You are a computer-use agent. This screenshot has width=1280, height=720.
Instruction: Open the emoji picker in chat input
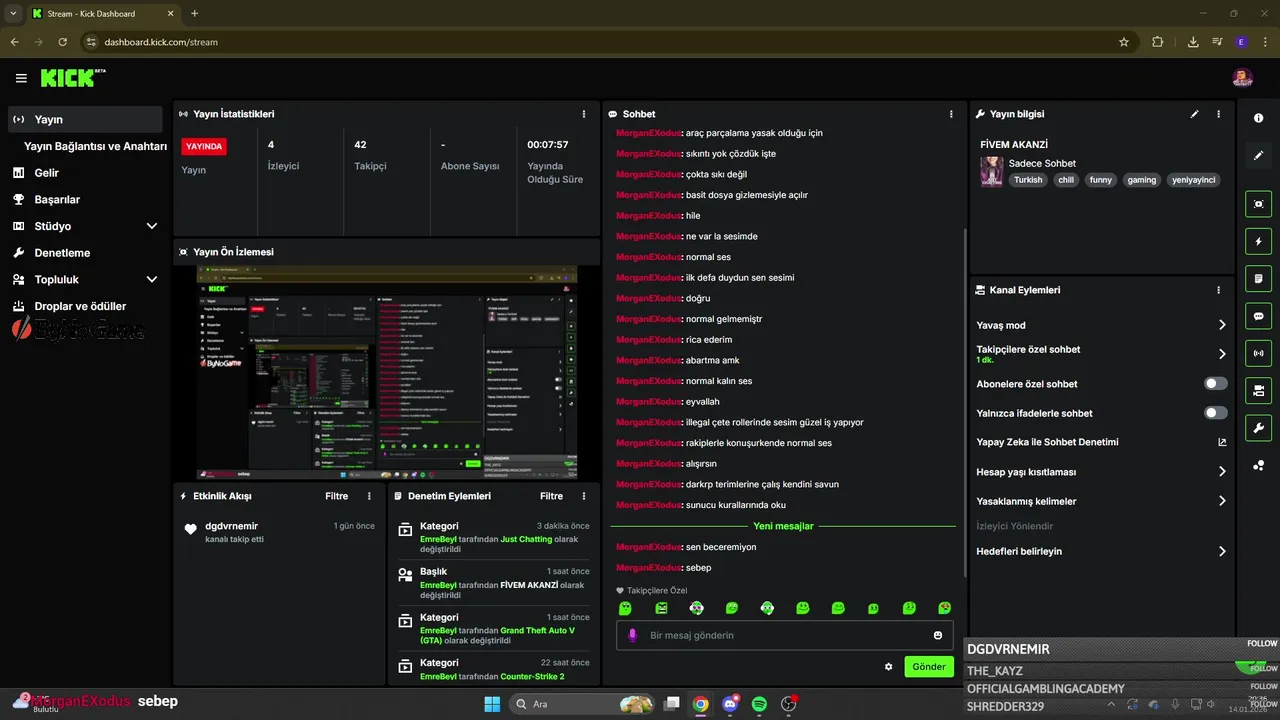pos(938,635)
